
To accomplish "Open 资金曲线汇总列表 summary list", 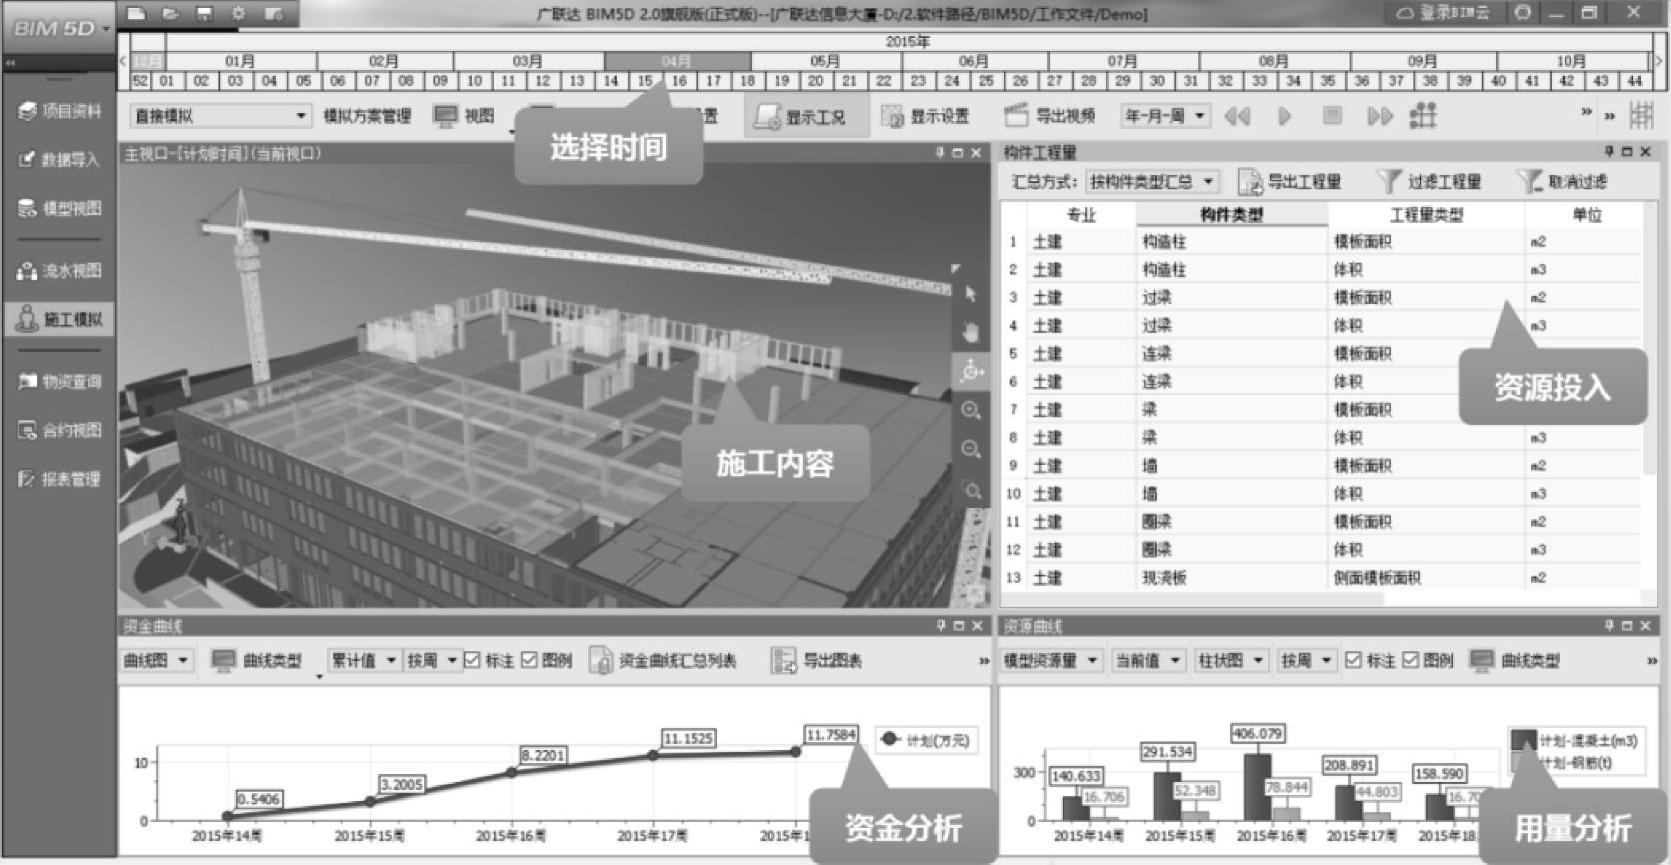I will click(663, 660).
